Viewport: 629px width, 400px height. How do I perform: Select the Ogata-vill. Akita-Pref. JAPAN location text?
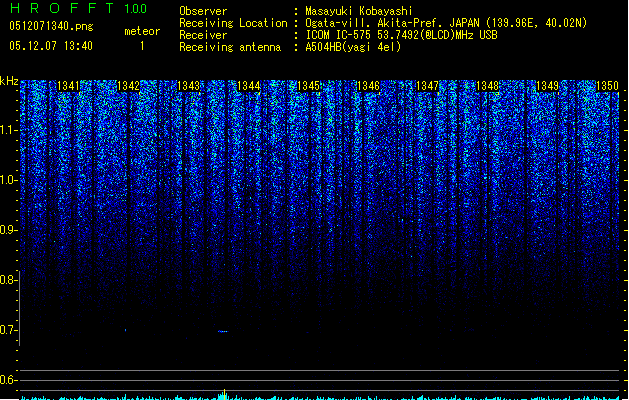446,23
